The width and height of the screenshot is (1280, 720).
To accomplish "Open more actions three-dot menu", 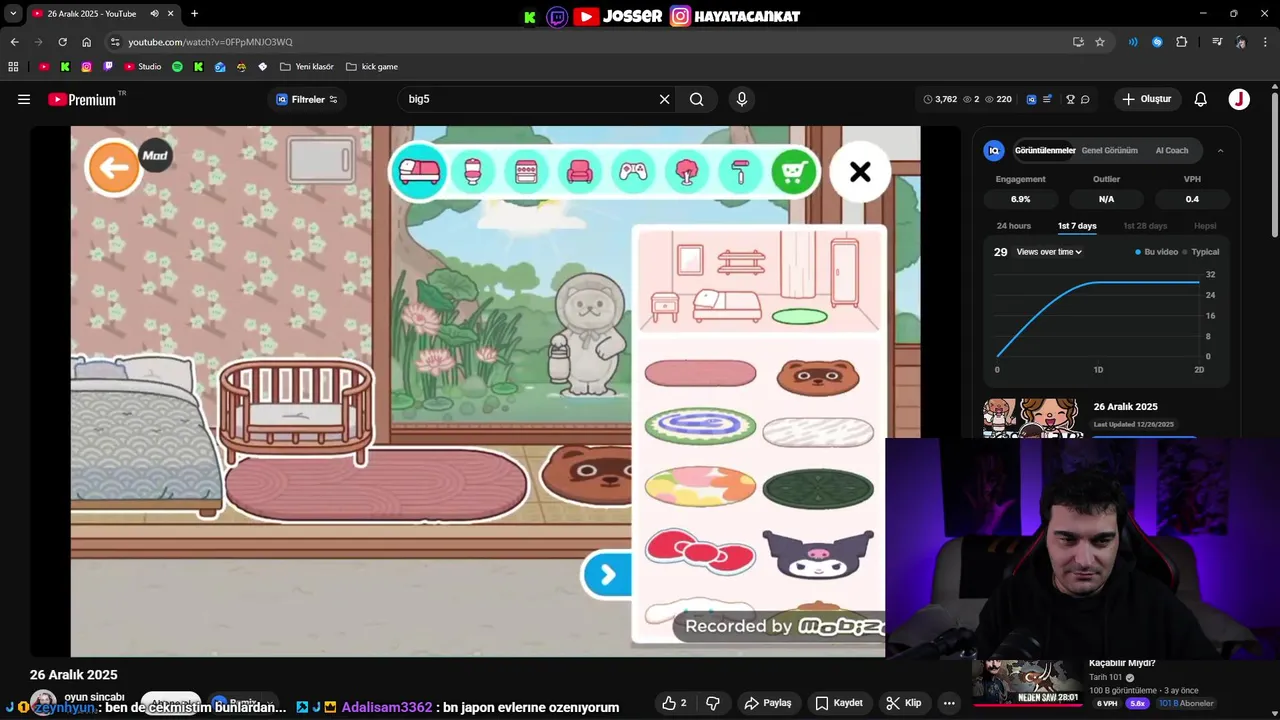I will click(949, 703).
